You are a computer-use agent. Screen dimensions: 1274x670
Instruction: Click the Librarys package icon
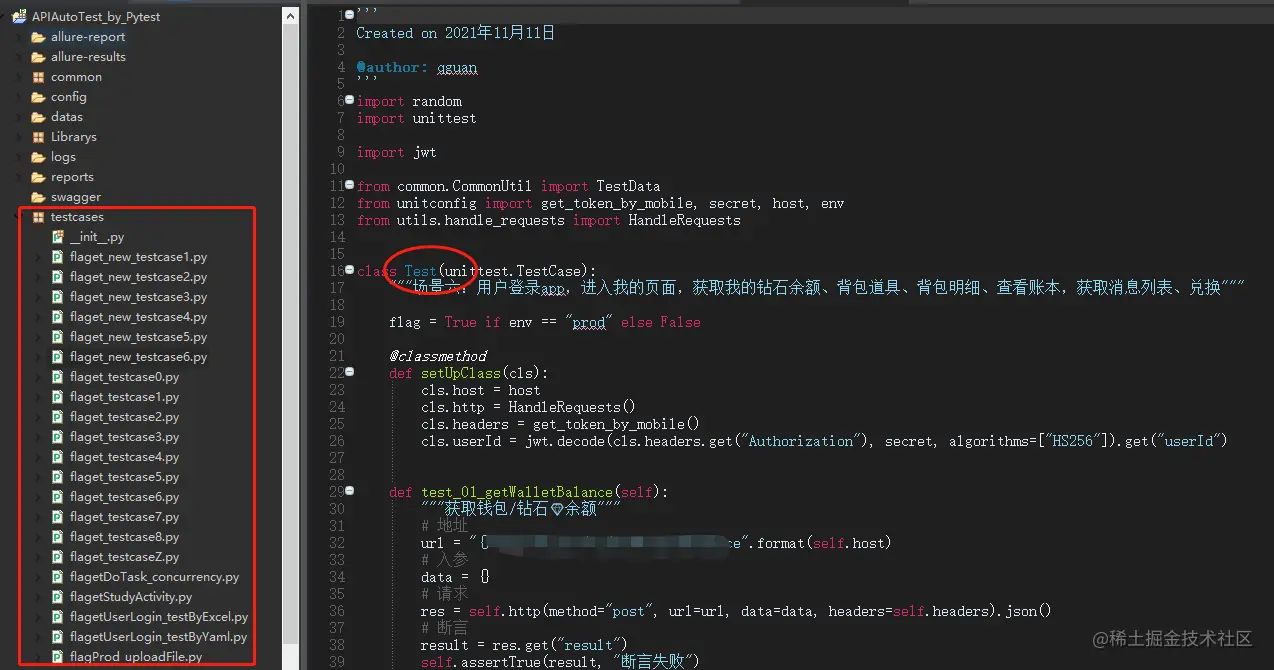point(38,137)
